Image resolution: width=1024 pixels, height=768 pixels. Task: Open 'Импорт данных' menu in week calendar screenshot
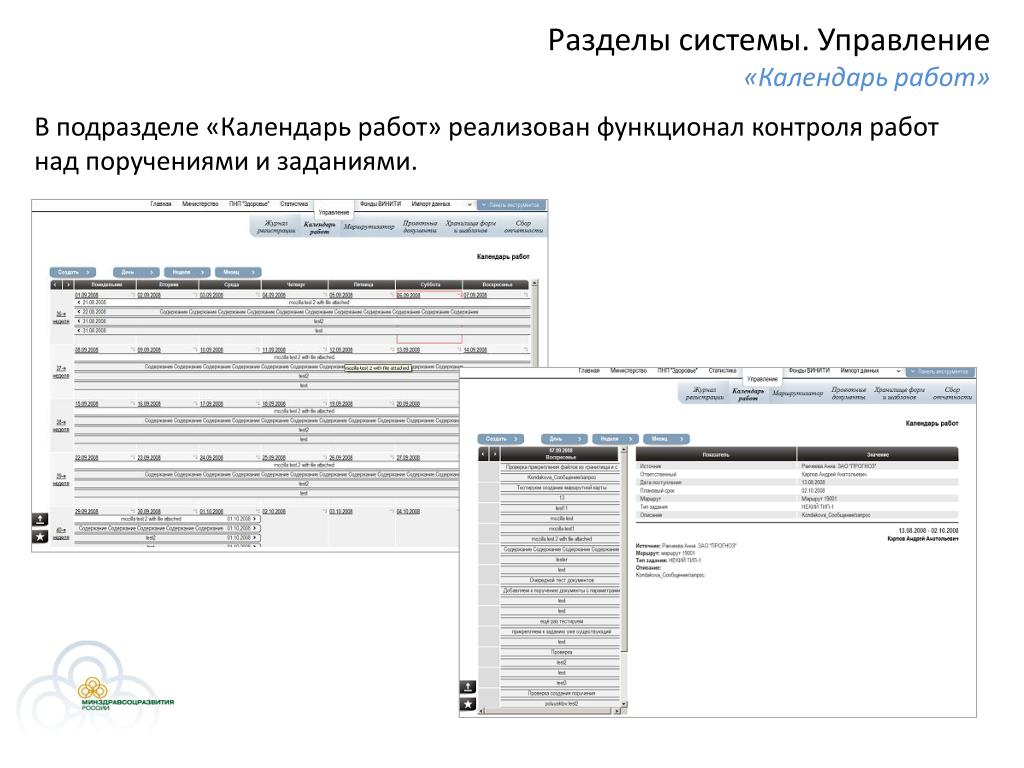pos(431,204)
